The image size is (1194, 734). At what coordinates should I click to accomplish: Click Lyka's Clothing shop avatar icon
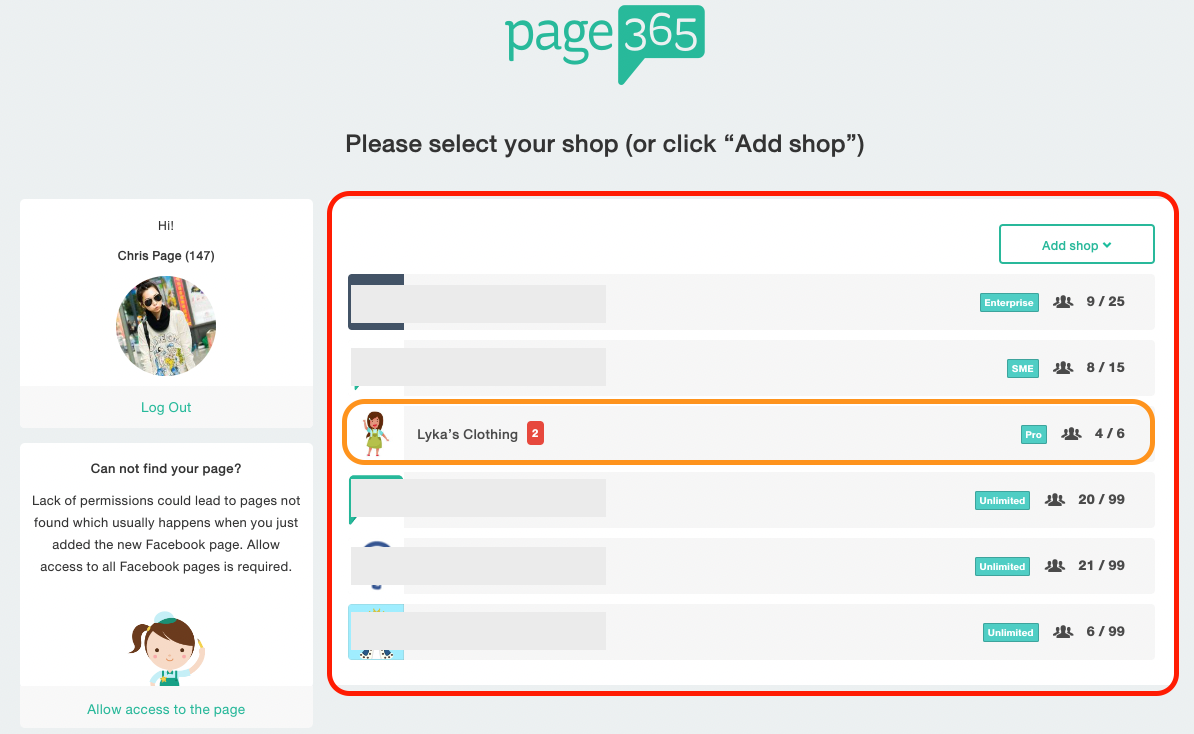pos(376,433)
